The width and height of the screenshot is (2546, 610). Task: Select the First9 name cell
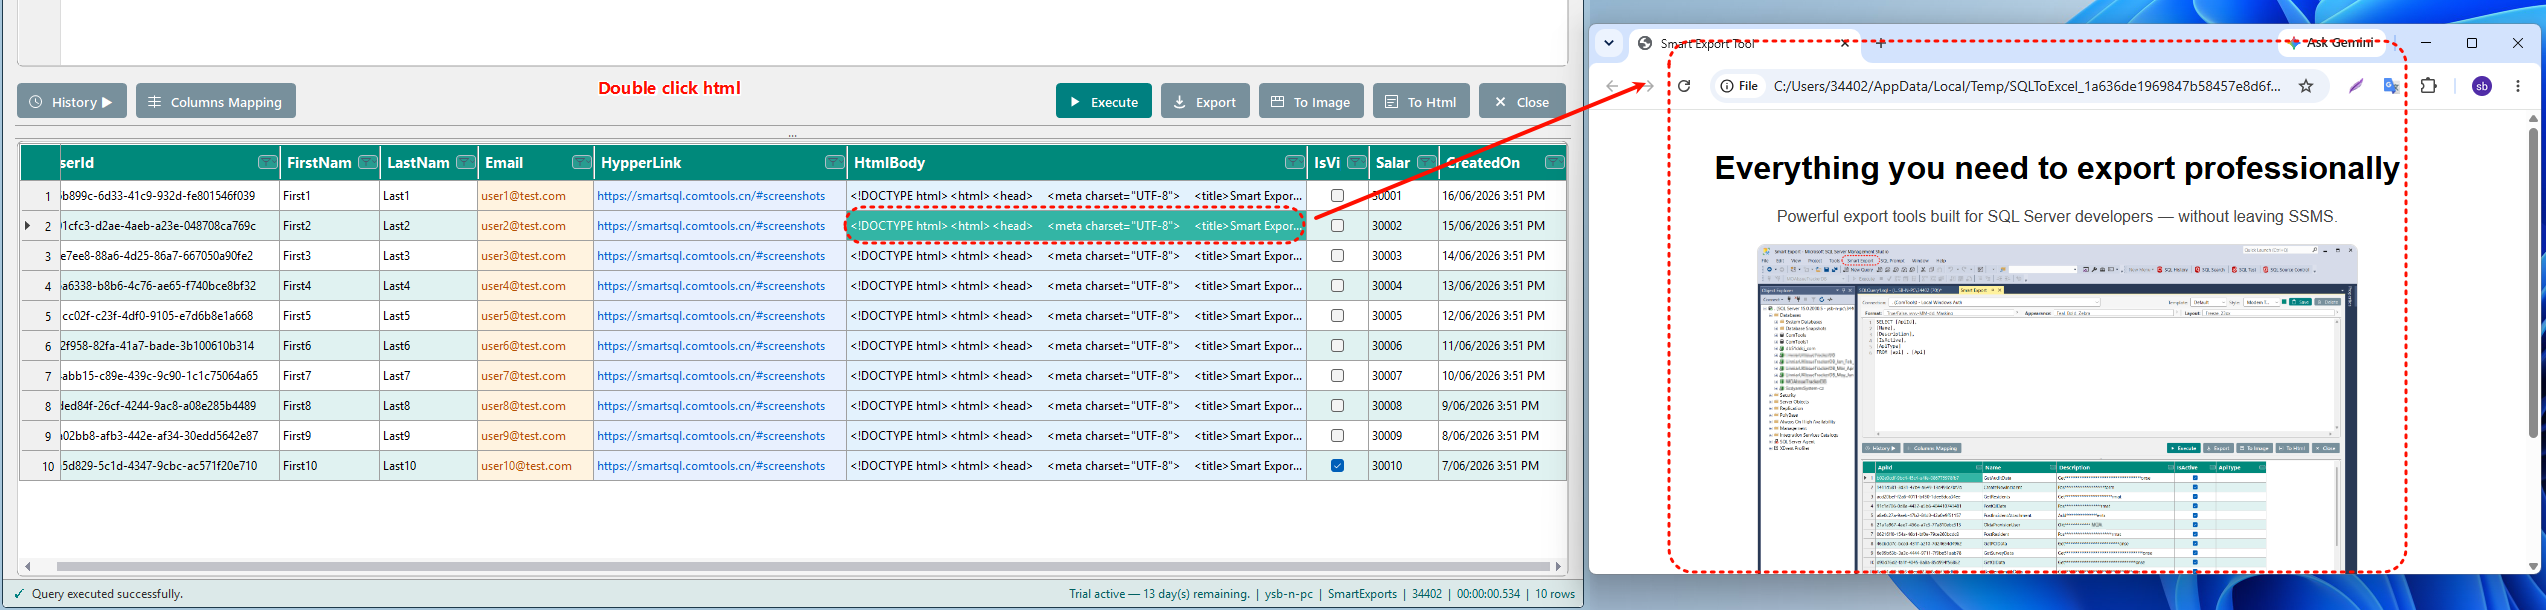click(329, 436)
